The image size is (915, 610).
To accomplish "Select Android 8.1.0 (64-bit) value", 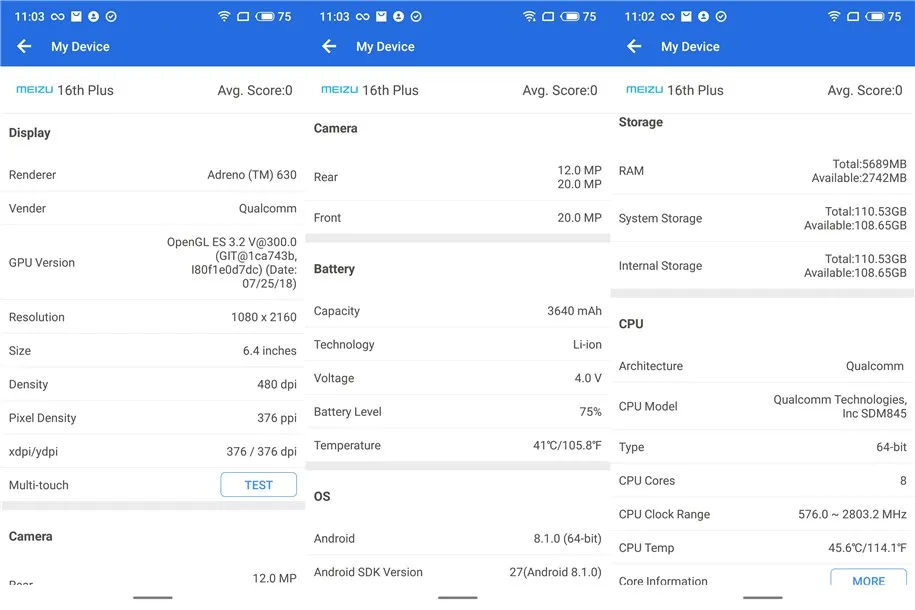I will 567,538.
